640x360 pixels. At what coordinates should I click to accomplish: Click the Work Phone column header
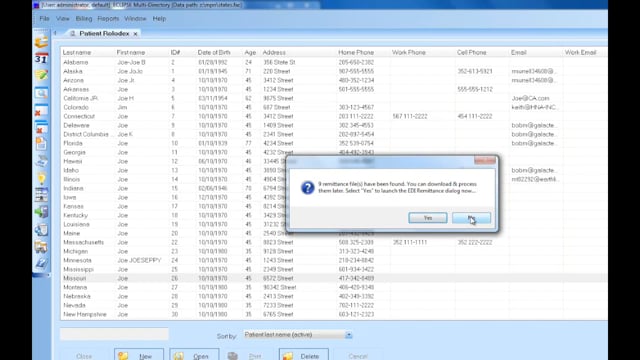click(x=409, y=53)
